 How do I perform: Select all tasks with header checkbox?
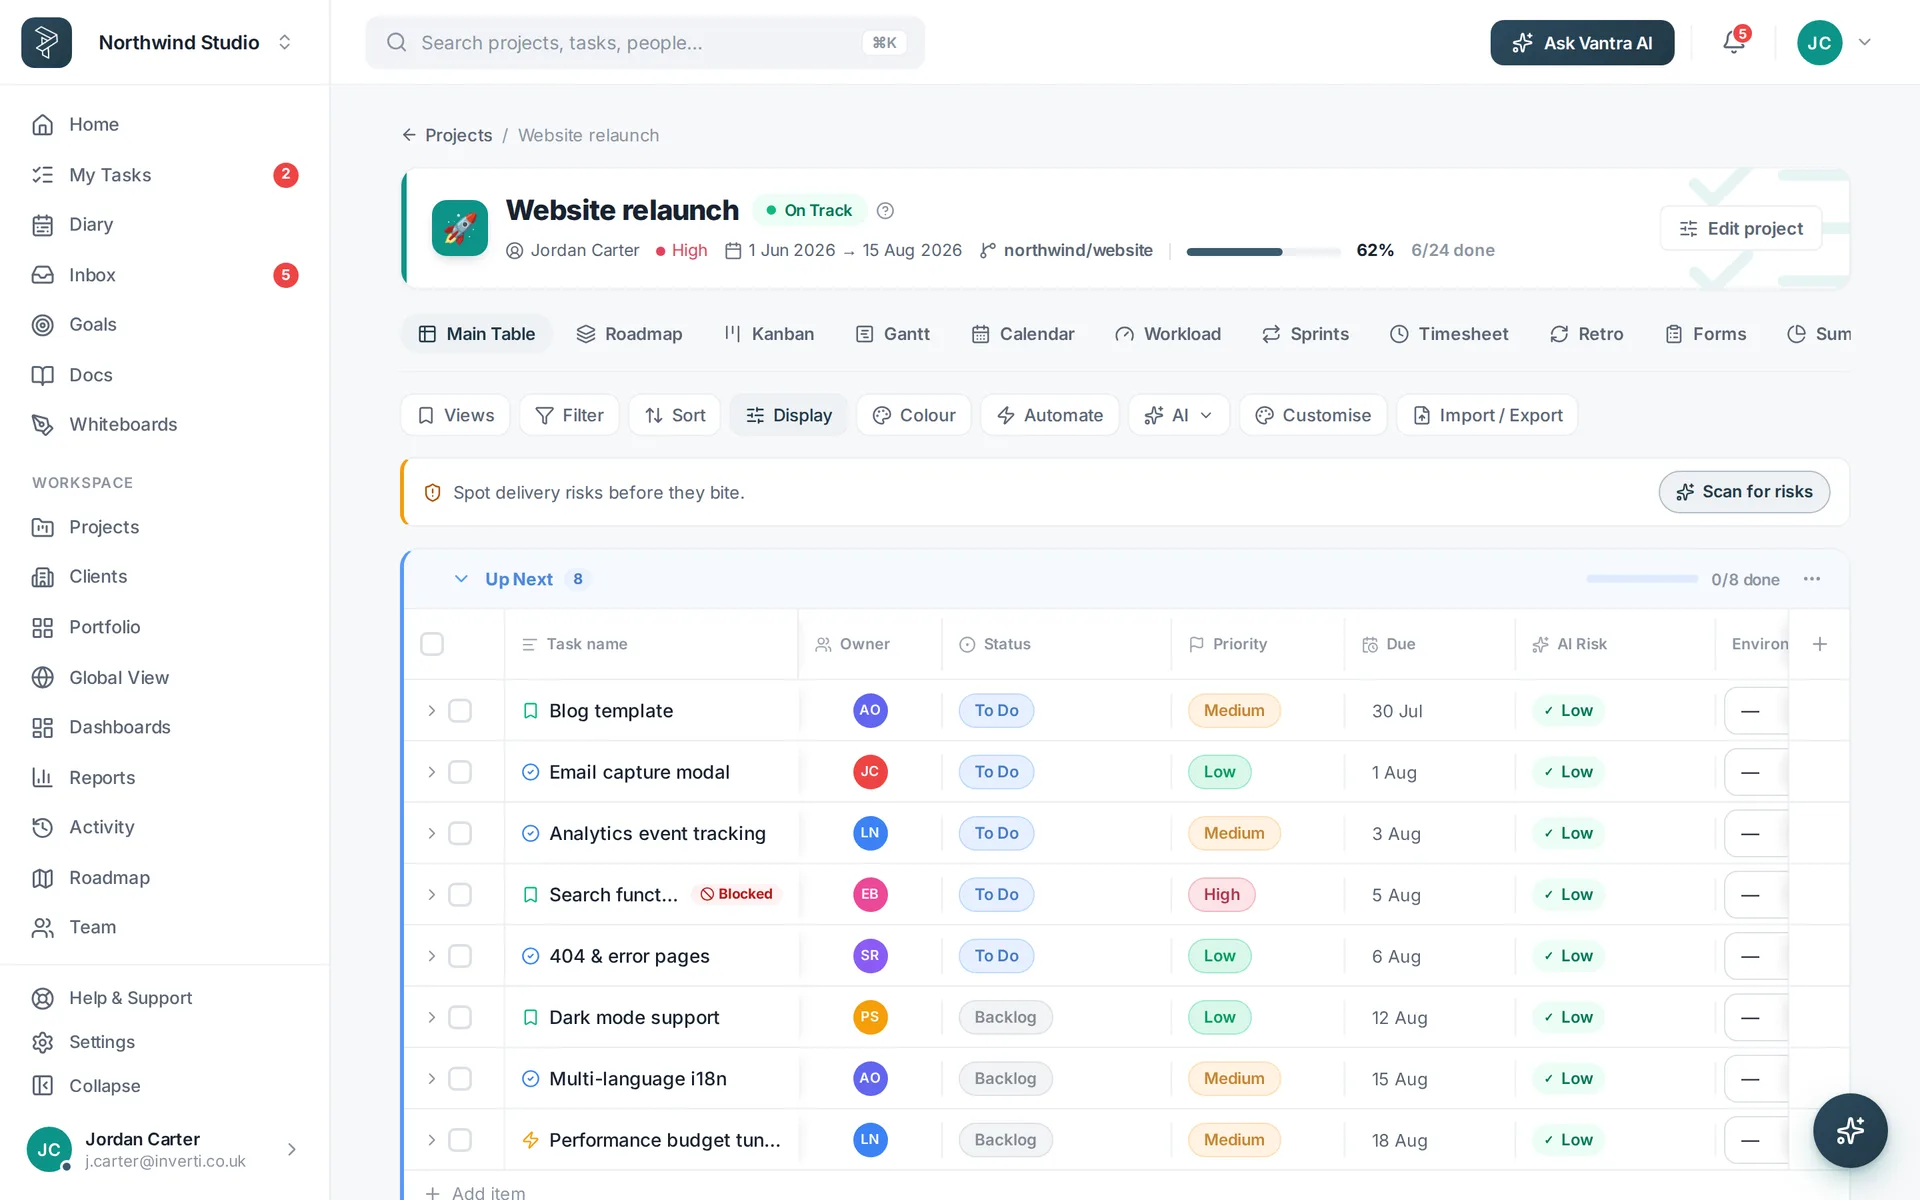(x=432, y=644)
